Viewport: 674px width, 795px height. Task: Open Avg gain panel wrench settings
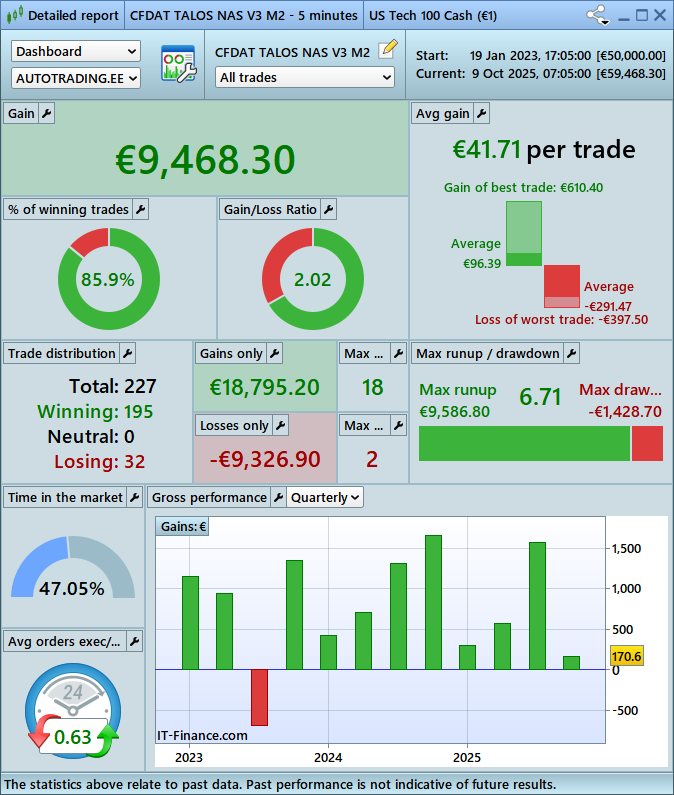coord(481,114)
